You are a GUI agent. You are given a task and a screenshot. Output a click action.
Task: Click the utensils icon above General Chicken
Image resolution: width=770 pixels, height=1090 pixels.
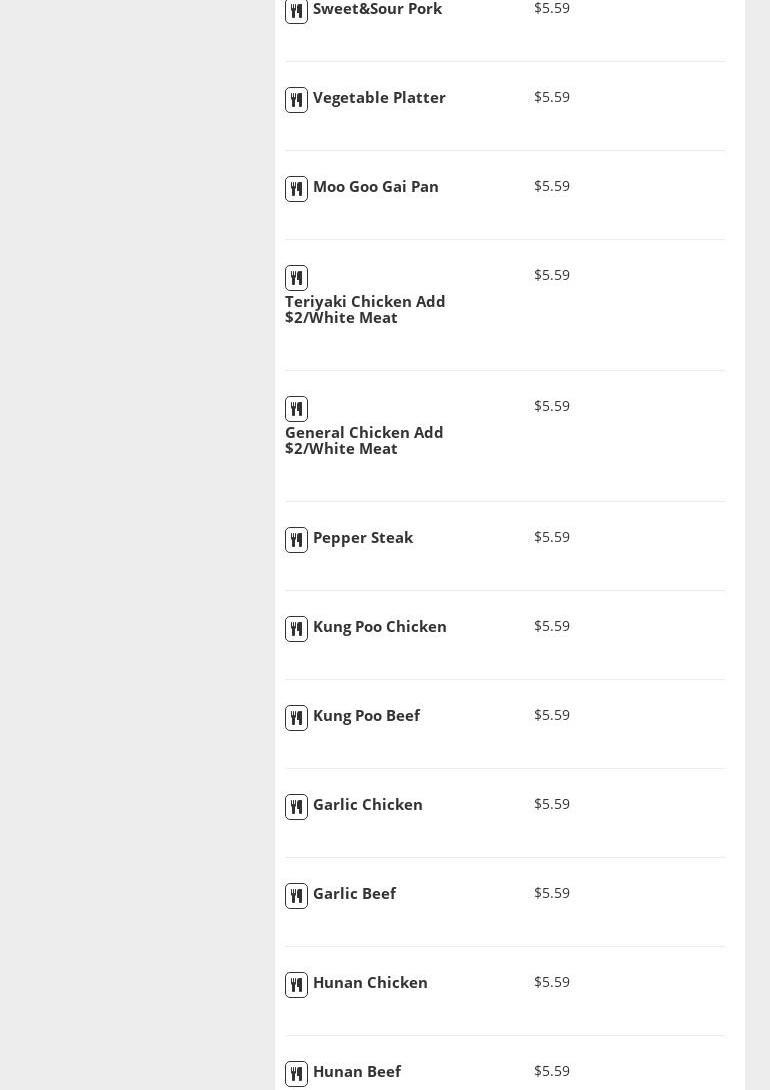click(x=296, y=409)
